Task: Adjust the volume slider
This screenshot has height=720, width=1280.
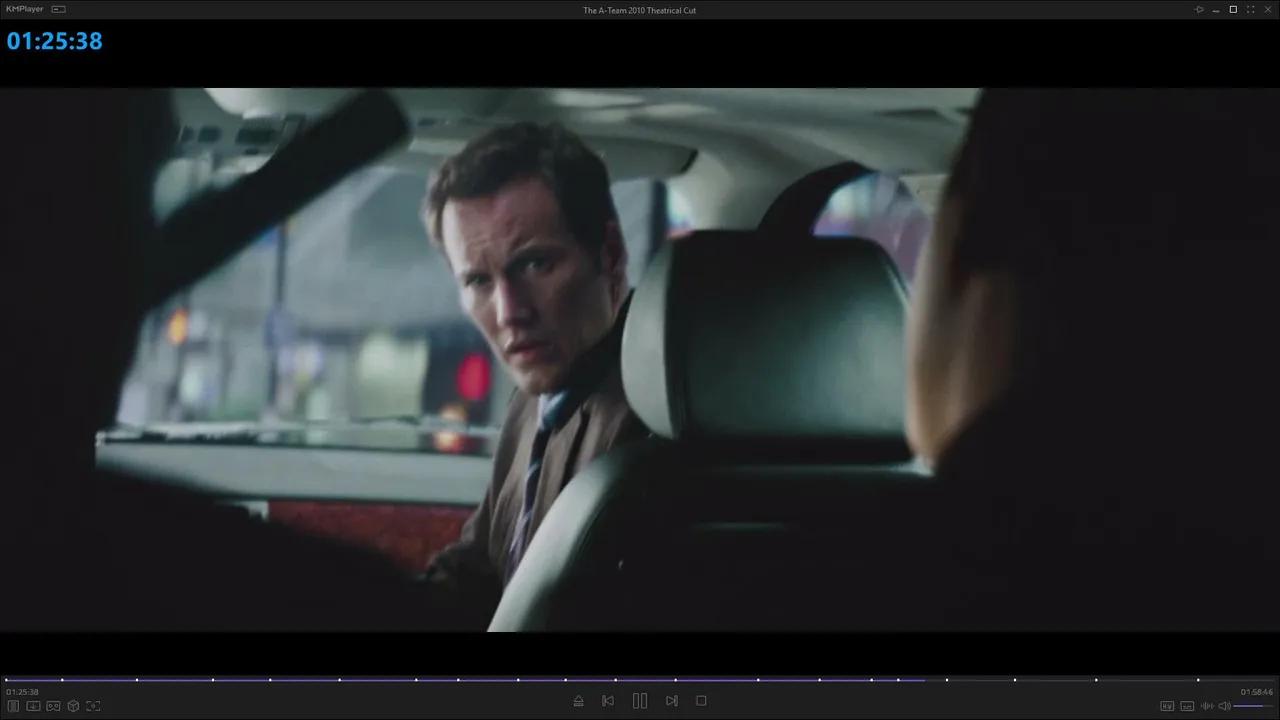Action: [1254, 706]
